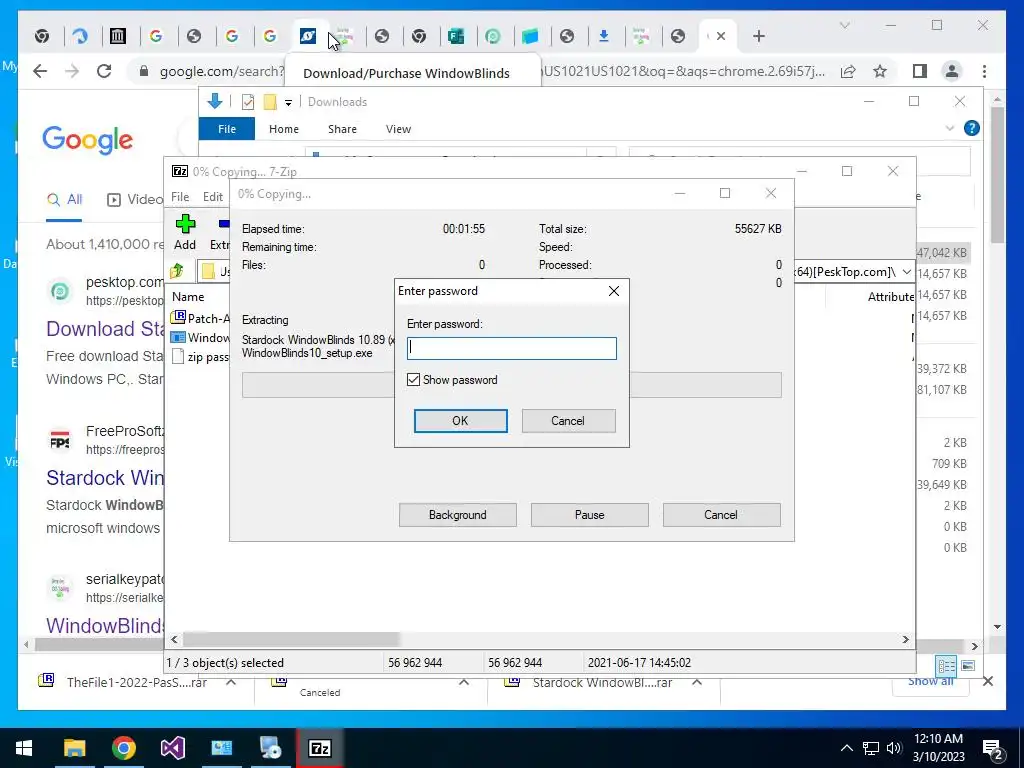The width and height of the screenshot is (1024, 768).
Task: Pause the extraction
Action: [x=590, y=515]
